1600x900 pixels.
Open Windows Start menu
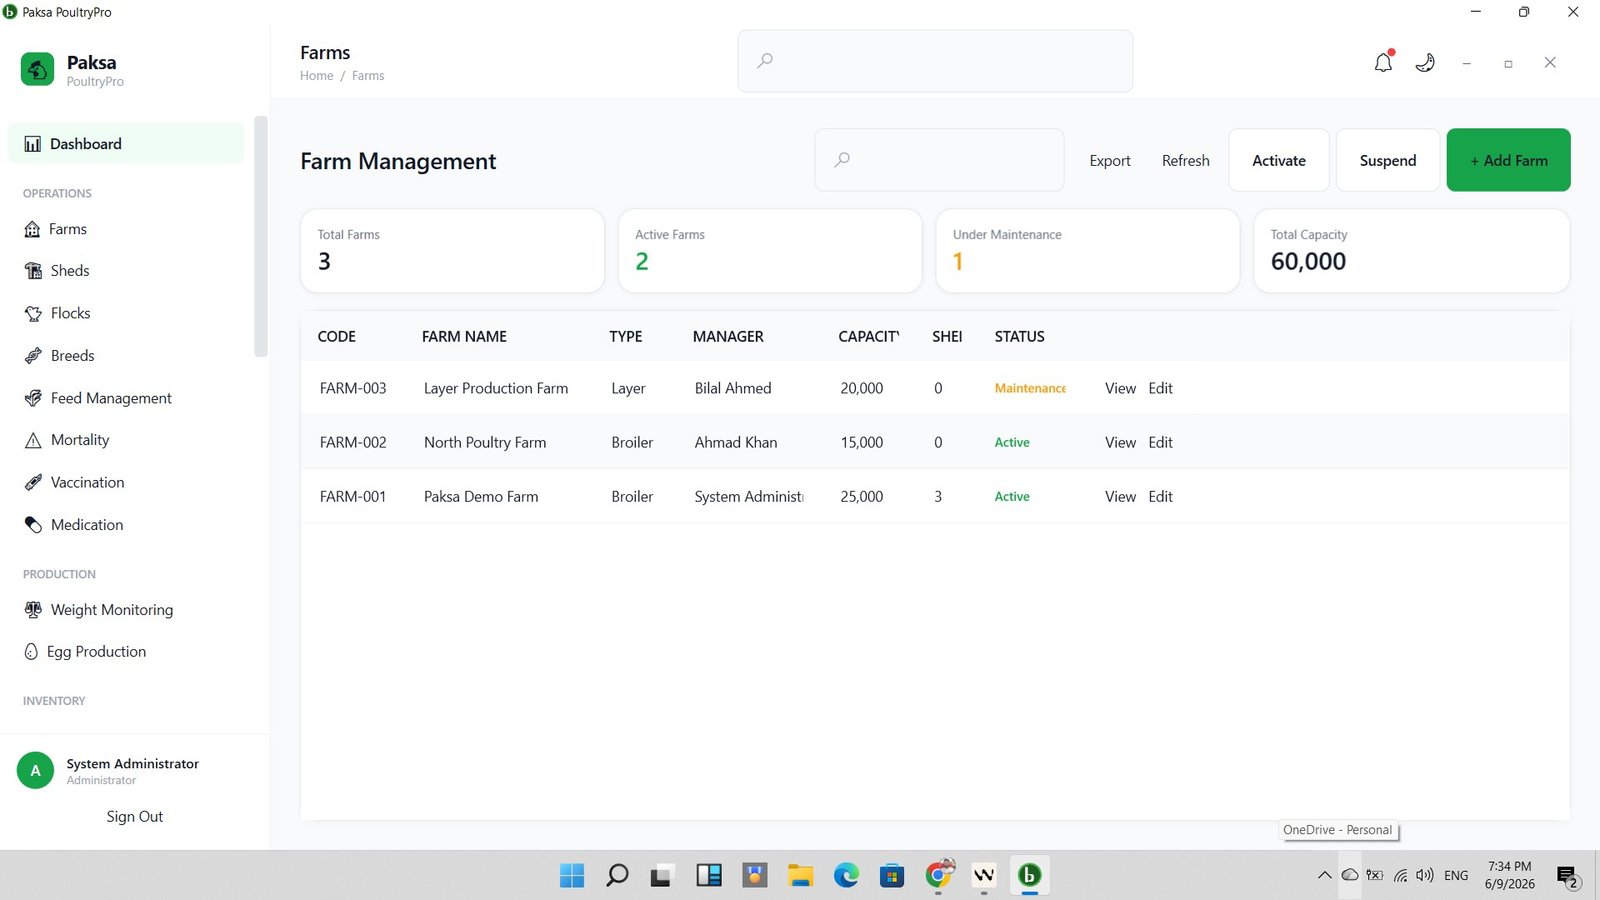[572, 876]
